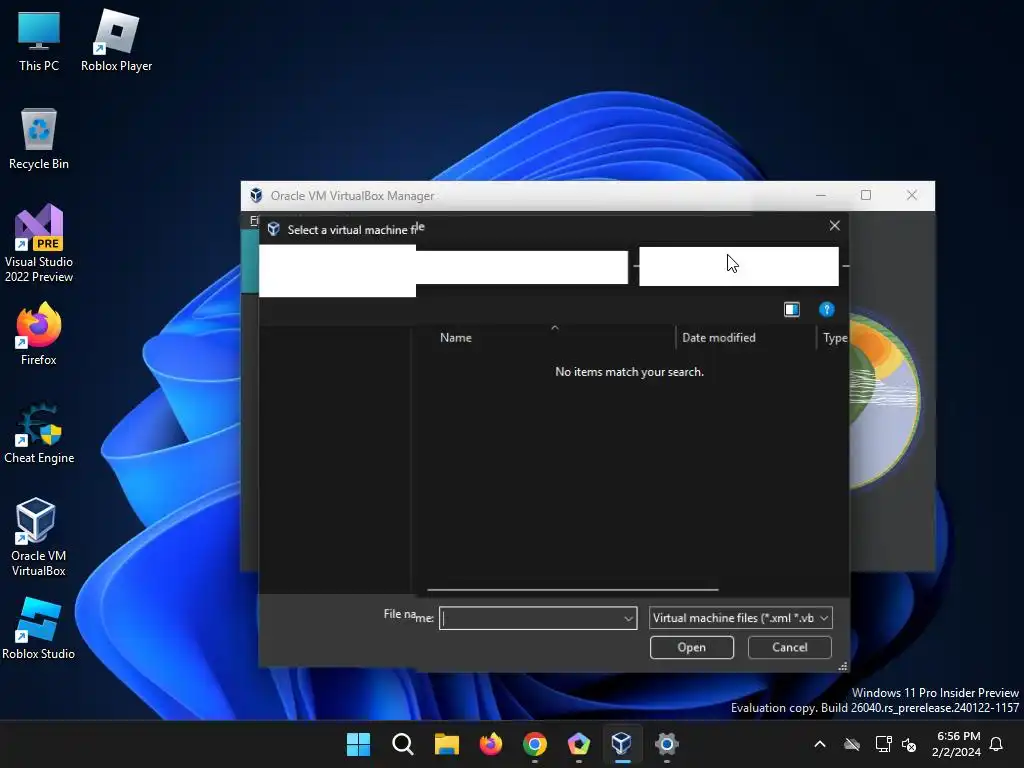
Task: Open the Windows Start menu
Action: tap(358, 744)
